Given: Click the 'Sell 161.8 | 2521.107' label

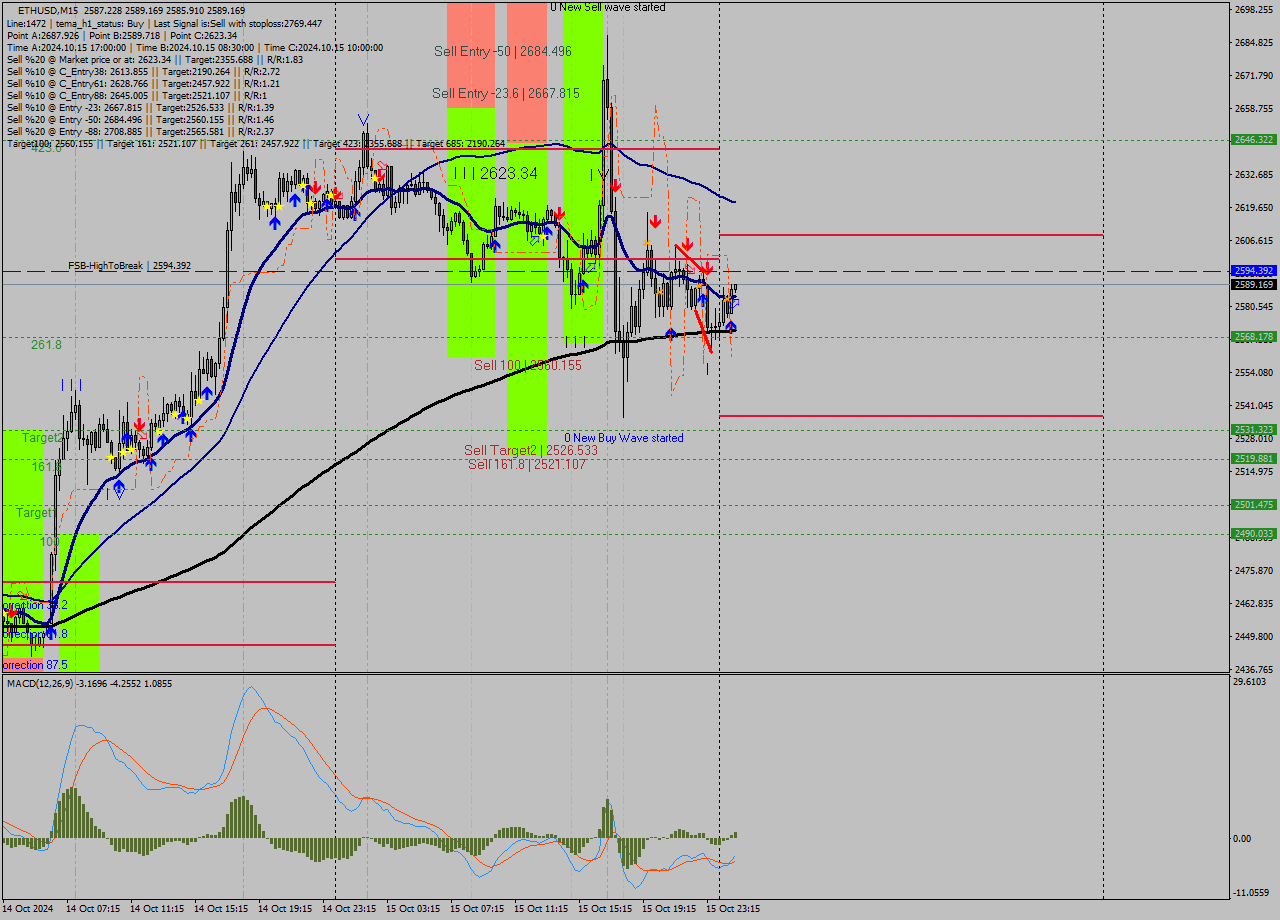Looking at the screenshot, I should pos(527,464).
